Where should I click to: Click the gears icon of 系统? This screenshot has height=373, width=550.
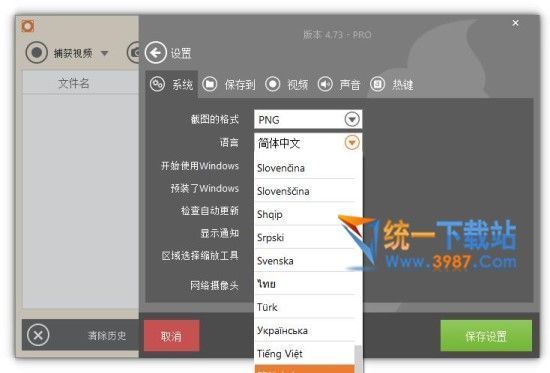[157, 84]
